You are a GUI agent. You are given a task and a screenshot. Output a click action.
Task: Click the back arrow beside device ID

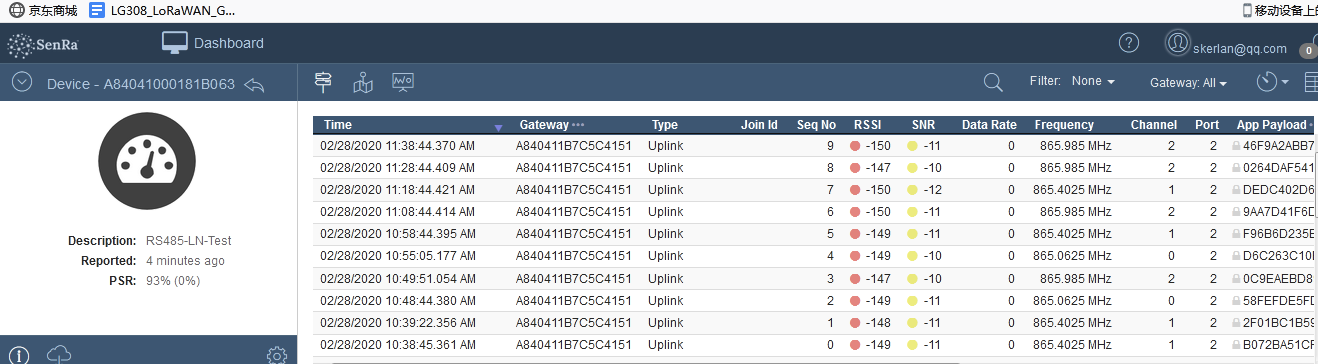[254, 84]
